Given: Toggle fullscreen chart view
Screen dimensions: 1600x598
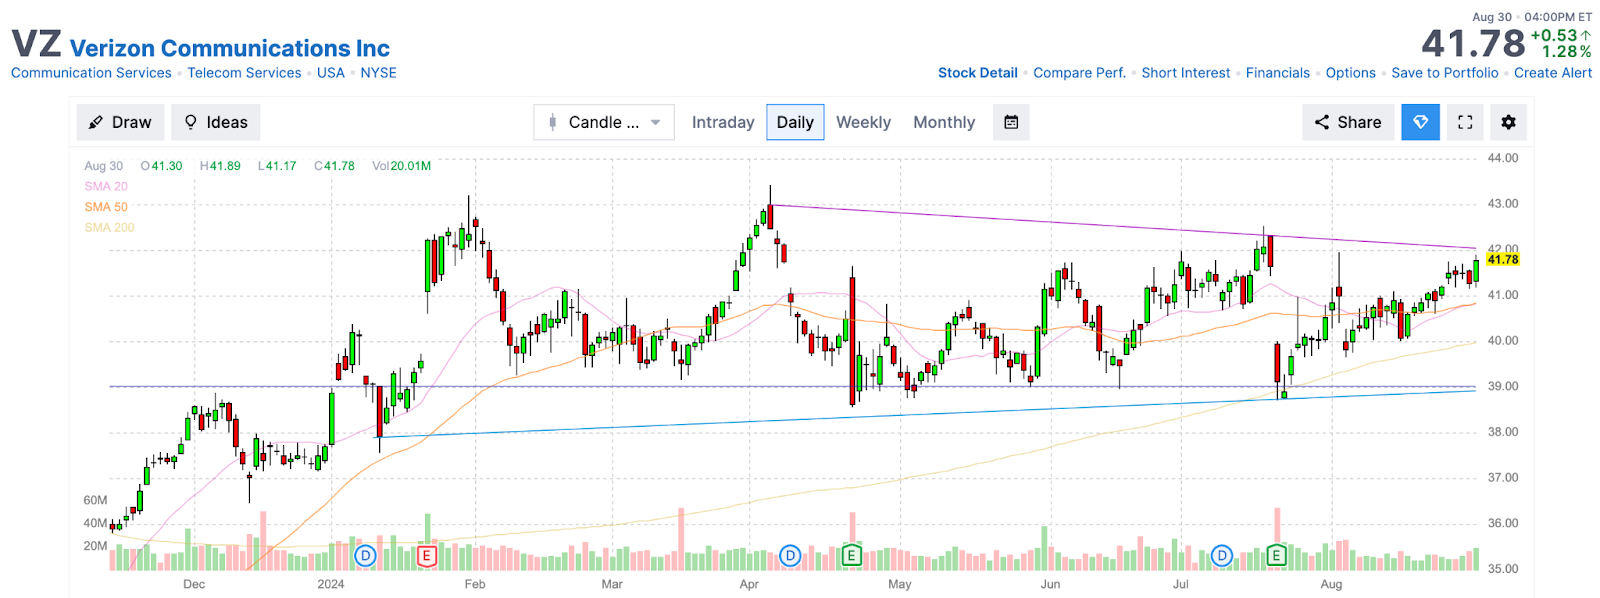Looking at the screenshot, I should click(x=1465, y=122).
